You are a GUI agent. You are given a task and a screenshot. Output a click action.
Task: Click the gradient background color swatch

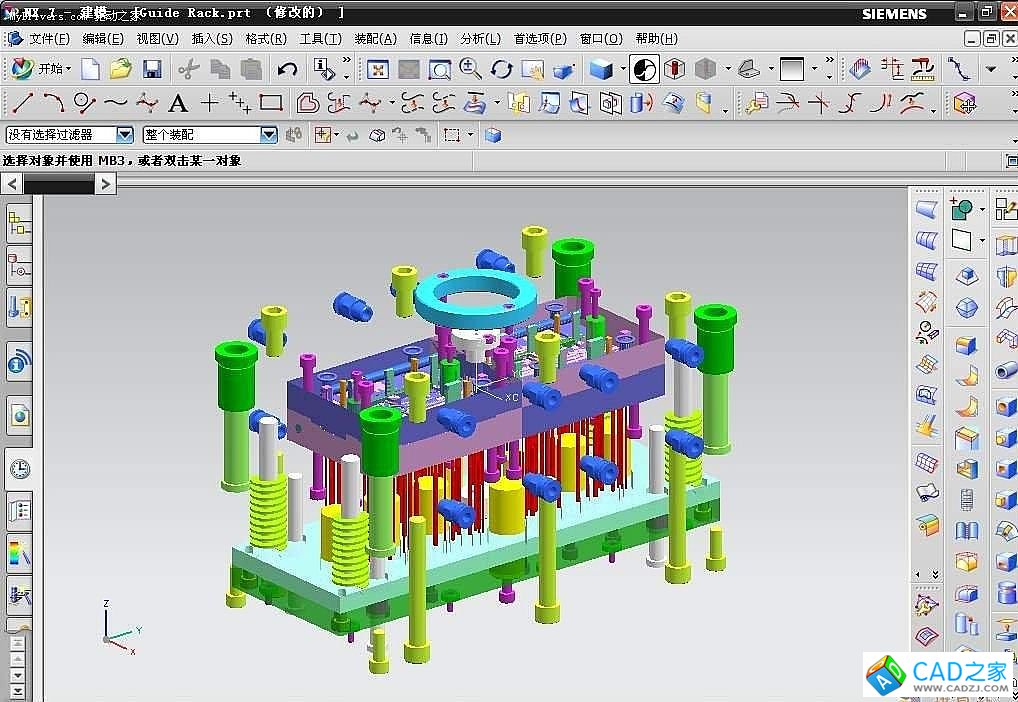tap(791, 69)
